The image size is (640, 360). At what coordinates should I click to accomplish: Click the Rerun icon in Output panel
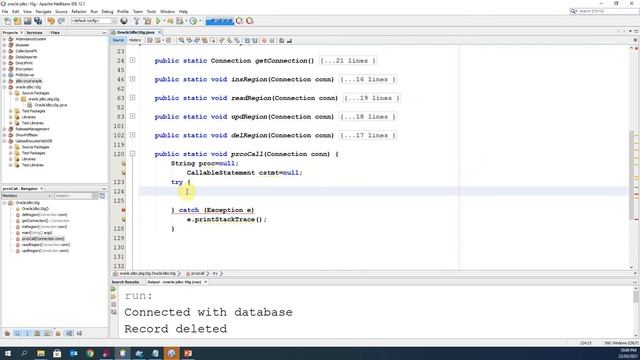click(113, 289)
